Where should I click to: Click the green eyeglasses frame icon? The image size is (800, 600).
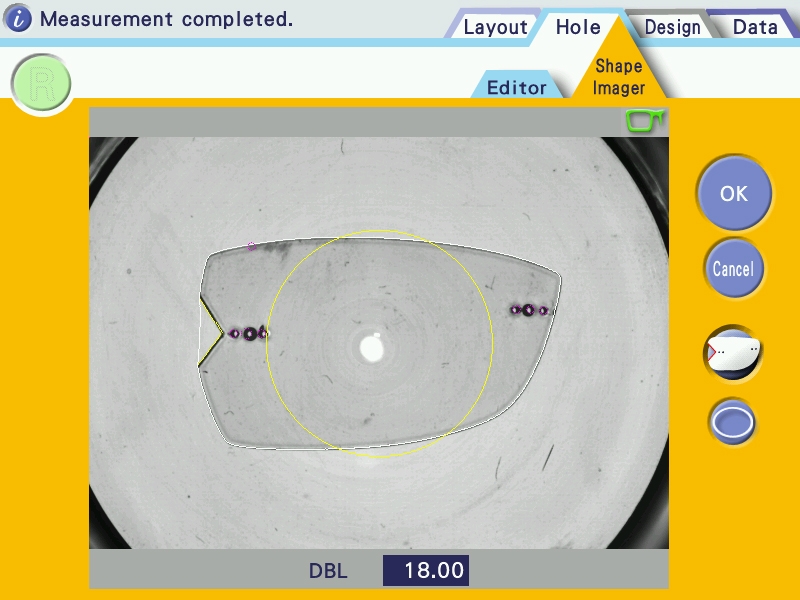[x=645, y=121]
